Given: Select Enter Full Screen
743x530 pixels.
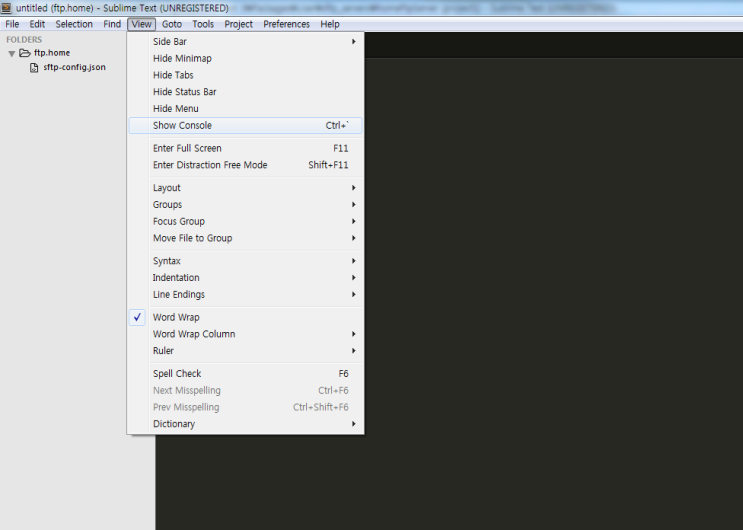Looking at the screenshot, I should pyautogui.click(x=245, y=148).
